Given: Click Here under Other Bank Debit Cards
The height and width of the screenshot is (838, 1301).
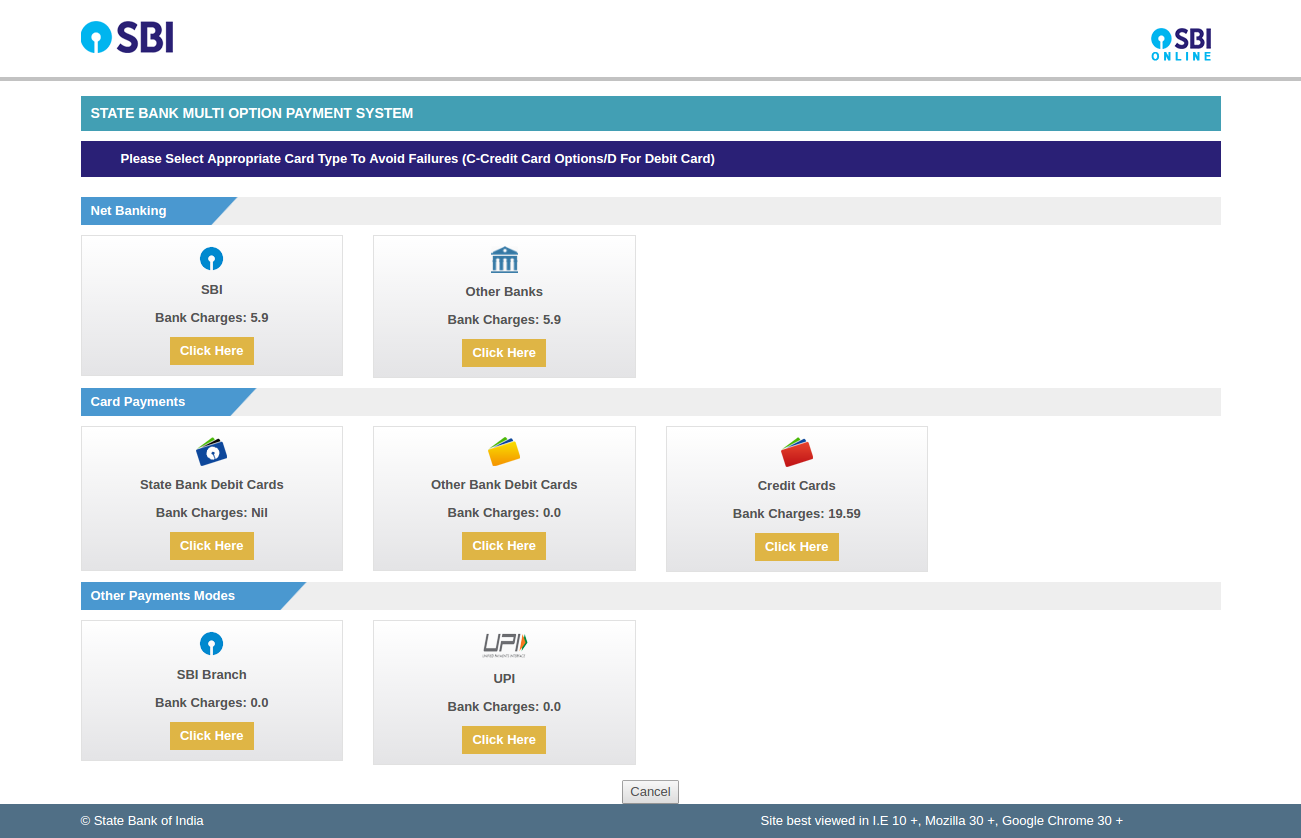Looking at the screenshot, I should point(504,546).
